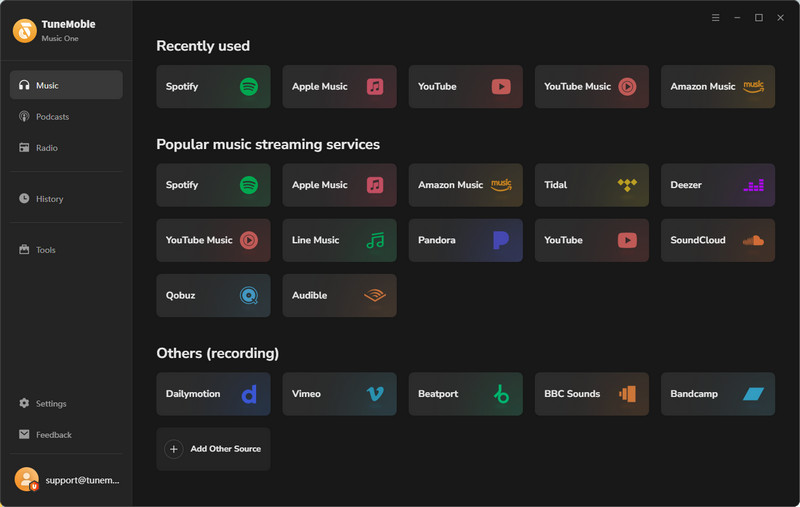
Task: Open the hamburger menu in title bar
Action: click(715, 17)
